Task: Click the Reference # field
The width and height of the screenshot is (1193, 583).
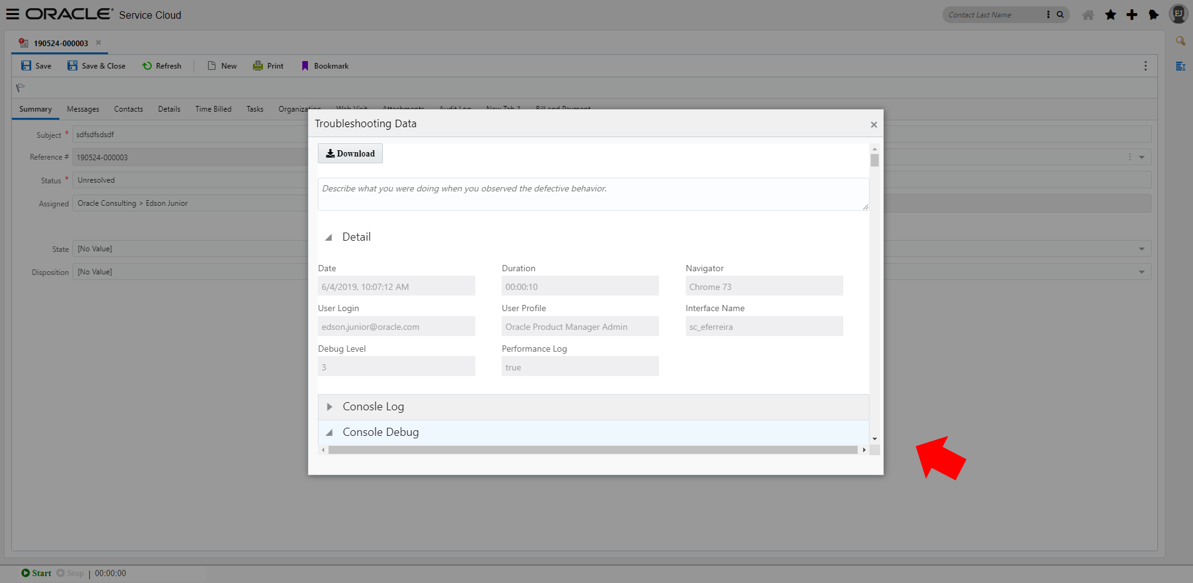Action: pos(190,158)
